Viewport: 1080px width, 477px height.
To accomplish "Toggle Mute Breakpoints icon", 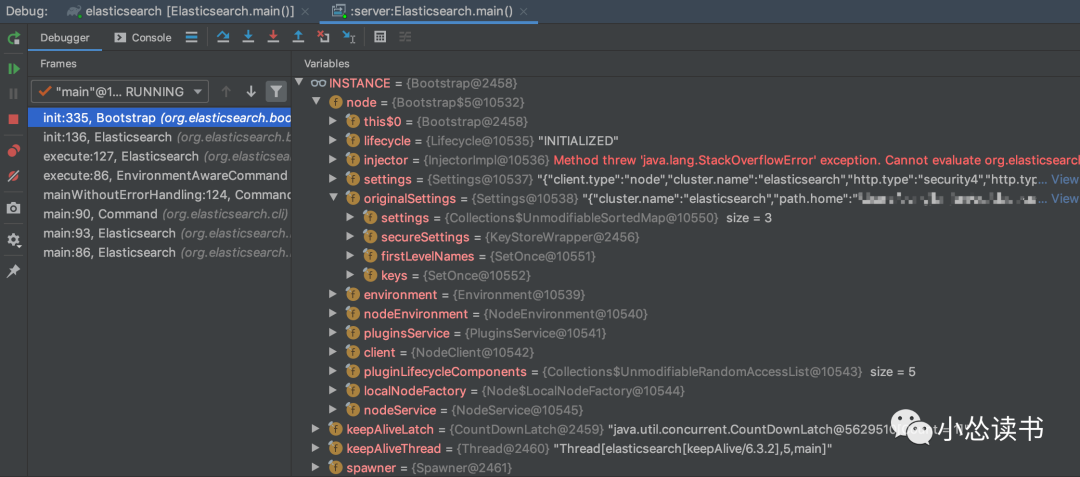I will click(x=13, y=176).
